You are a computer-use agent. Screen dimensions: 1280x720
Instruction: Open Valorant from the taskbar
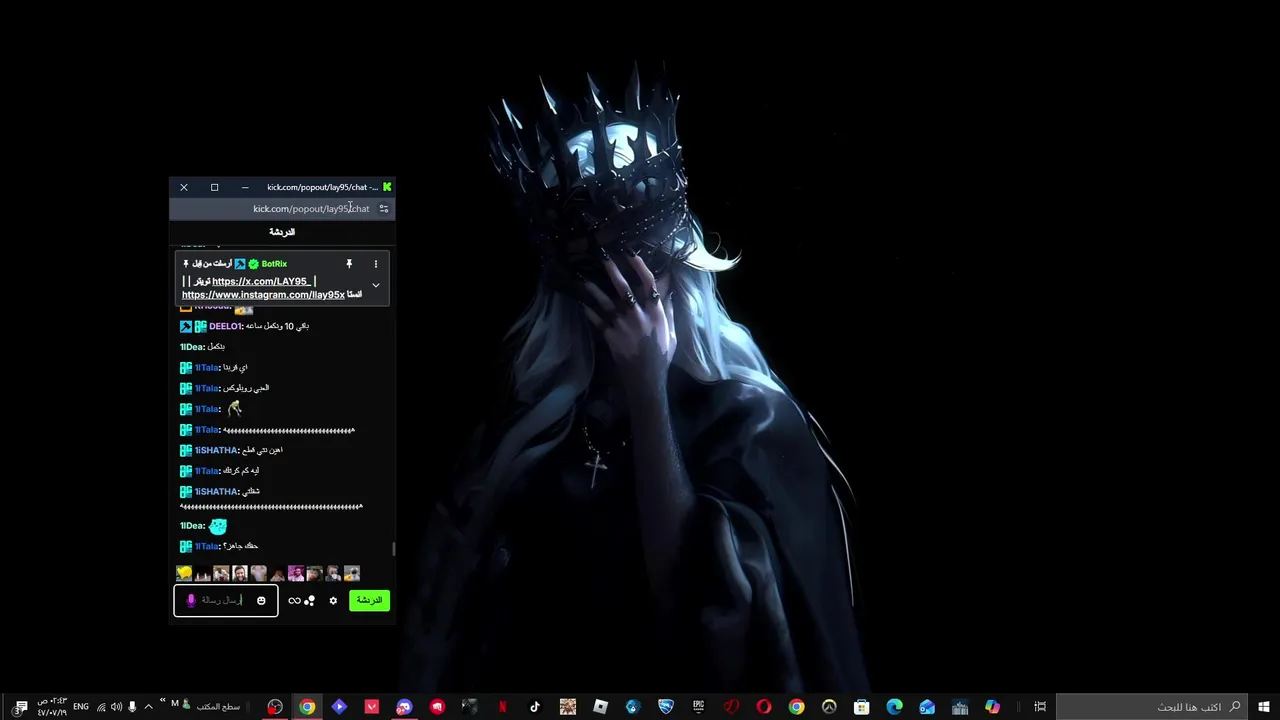tap(372, 706)
